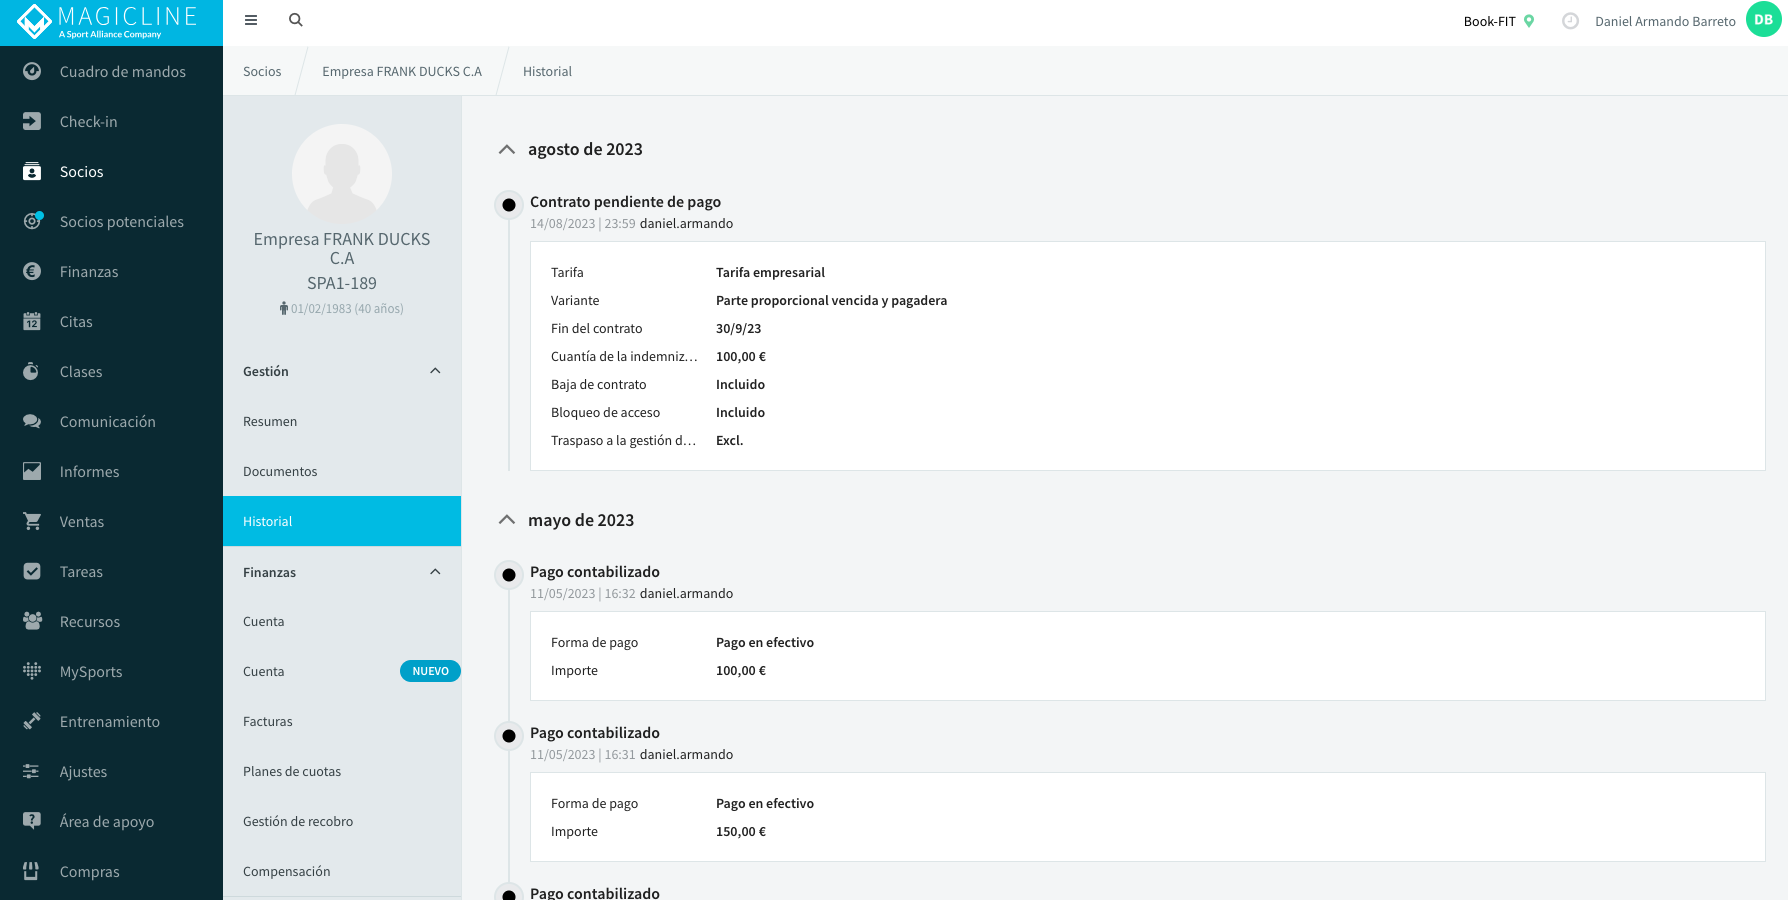The height and width of the screenshot is (900, 1788).
Task: Click the Recursos people icon
Action: 32,621
